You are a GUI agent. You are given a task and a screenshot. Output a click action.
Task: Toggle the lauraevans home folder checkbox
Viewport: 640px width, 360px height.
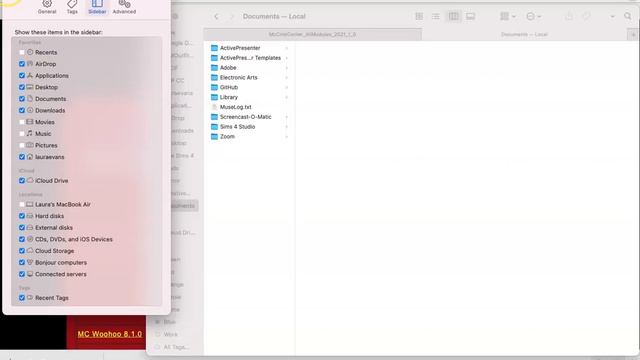pos(22,157)
